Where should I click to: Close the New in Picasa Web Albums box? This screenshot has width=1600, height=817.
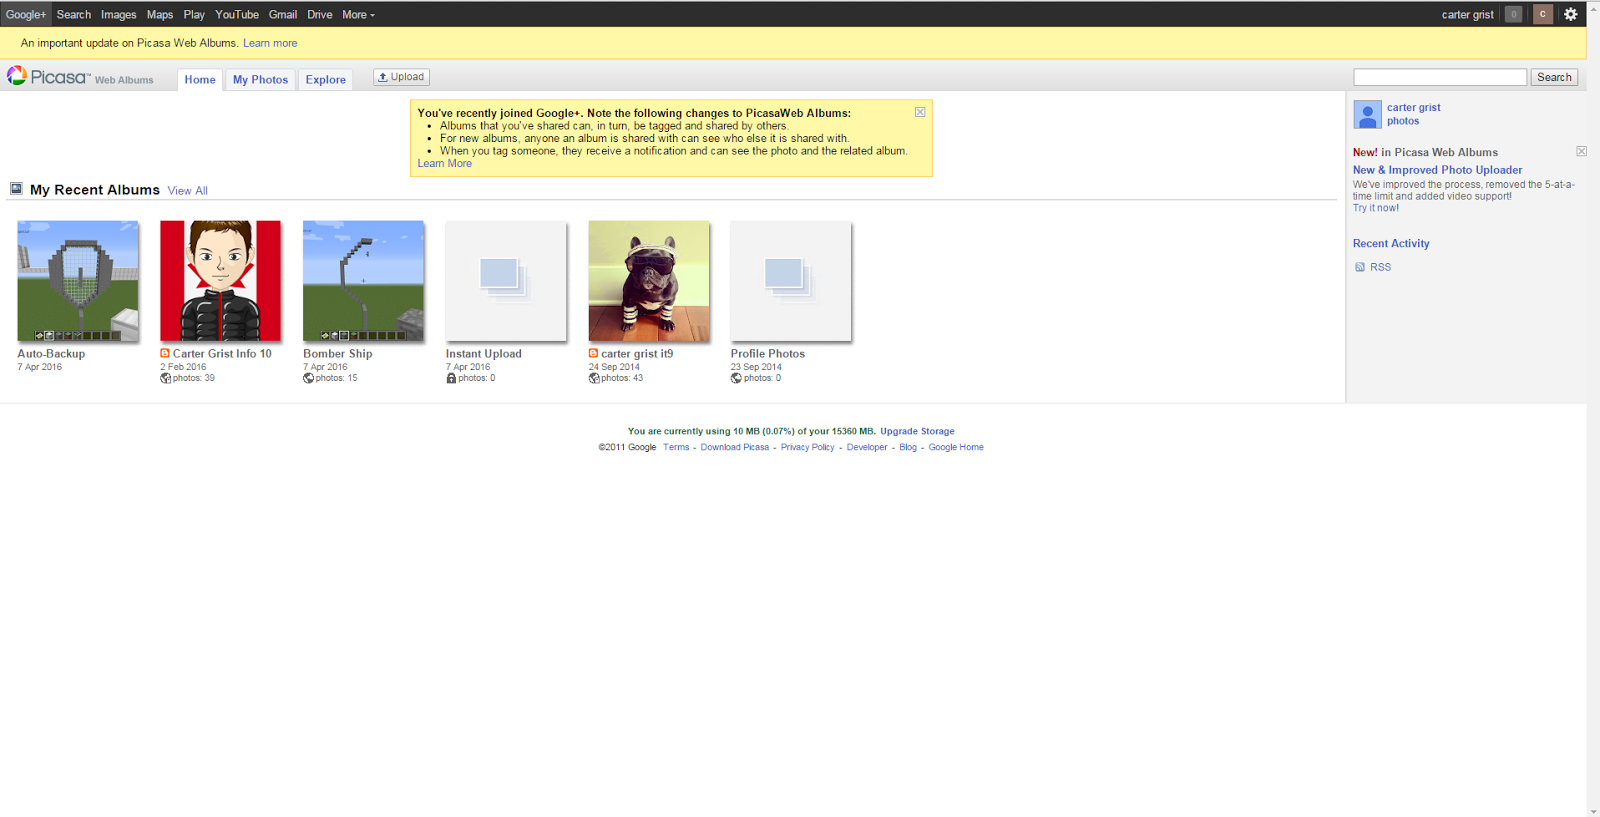click(1581, 151)
